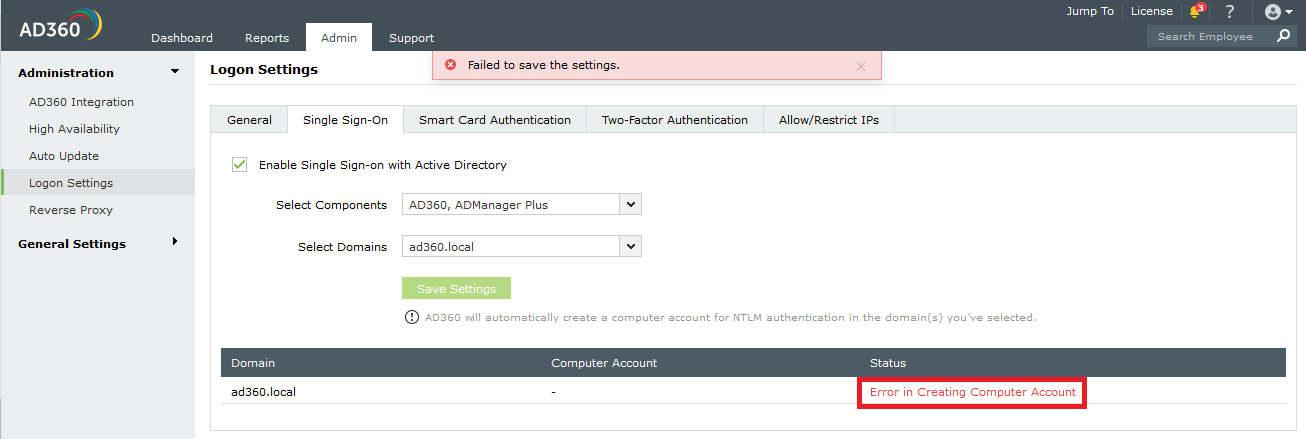Image resolution: width=1306 pixels, height=439 pixels.
Task: Open the Select Components dropdown
Action: (x=630, y=205)
